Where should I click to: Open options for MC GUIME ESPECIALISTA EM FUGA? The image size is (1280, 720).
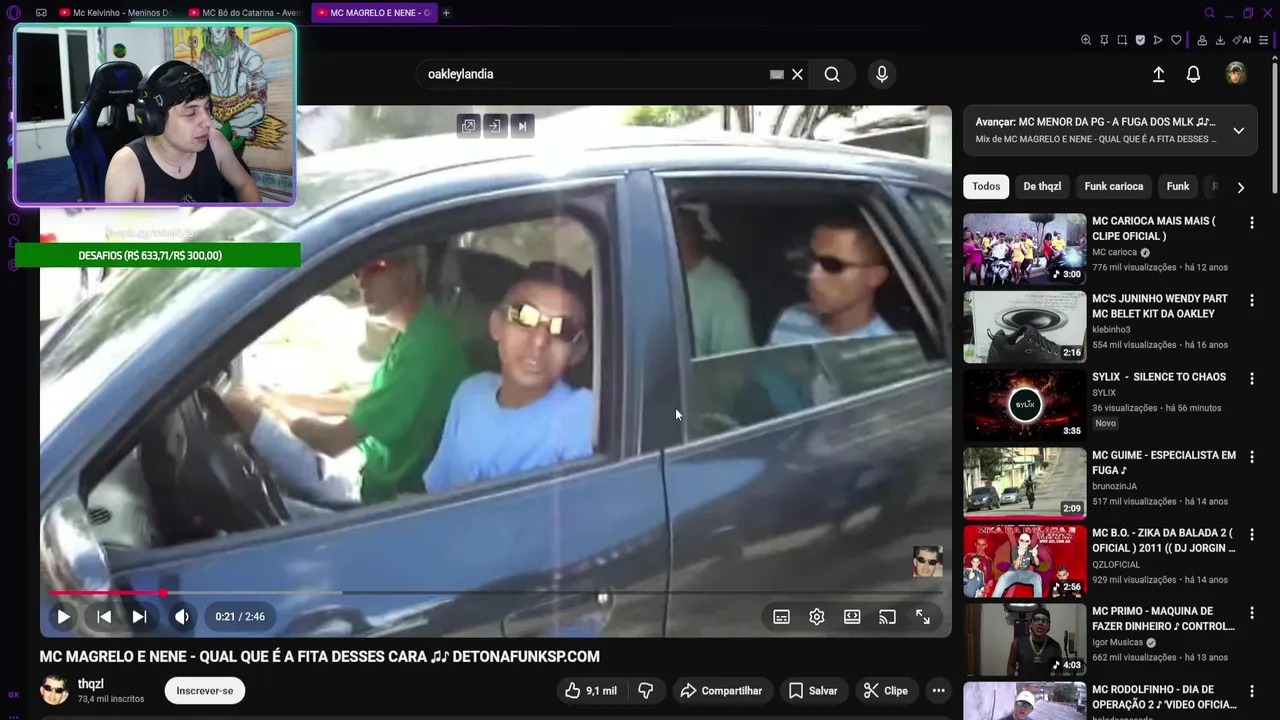[1251, 456]
